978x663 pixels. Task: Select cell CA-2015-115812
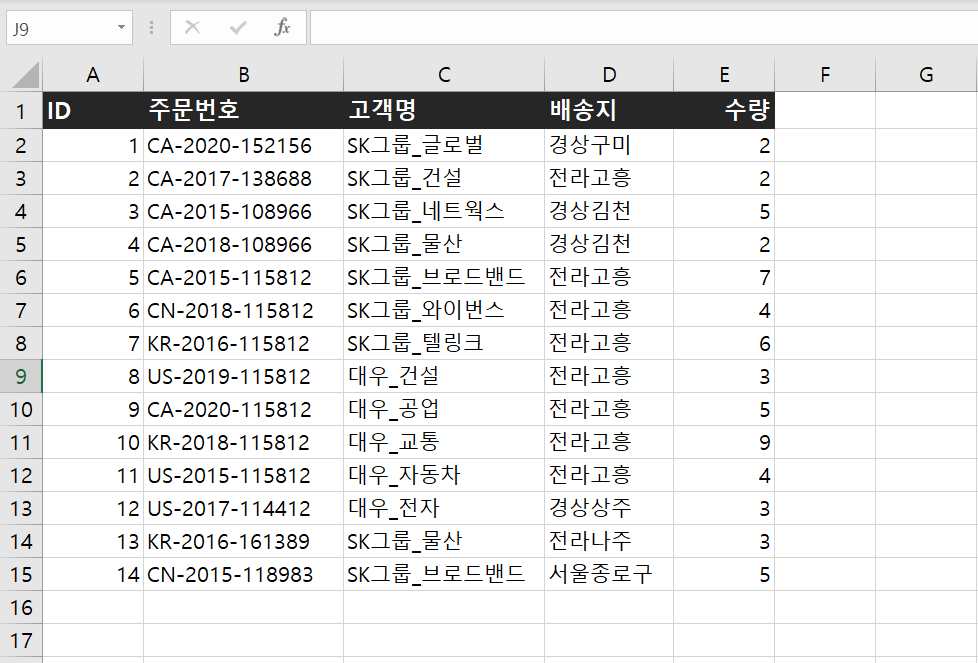pyautogui.click(x=244, y=278)
